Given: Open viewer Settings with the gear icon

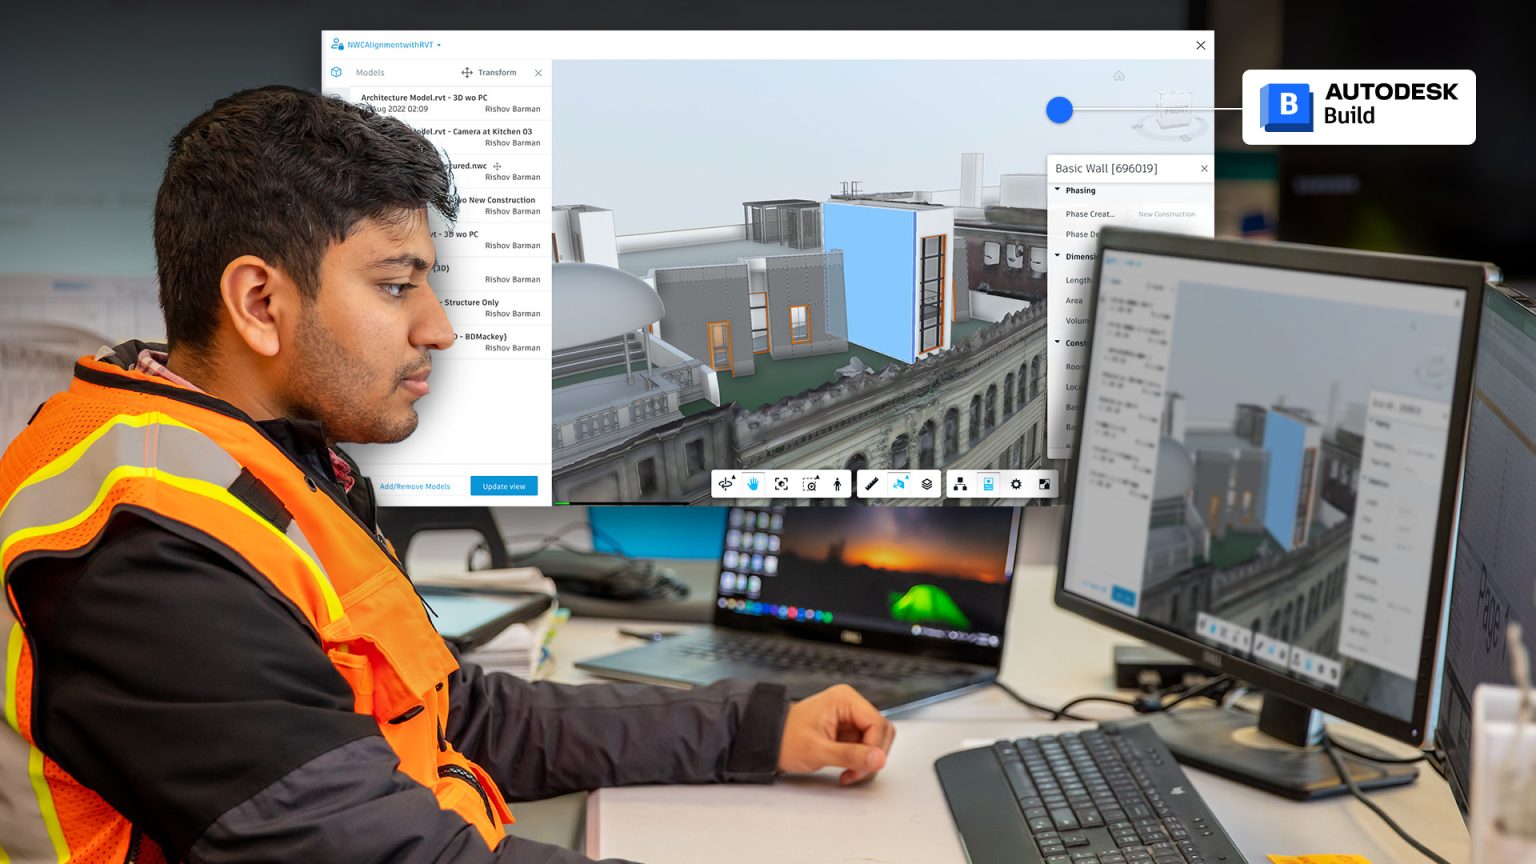Looking at the screenshot, I should pyautogui.click(x=1017, y=484).
